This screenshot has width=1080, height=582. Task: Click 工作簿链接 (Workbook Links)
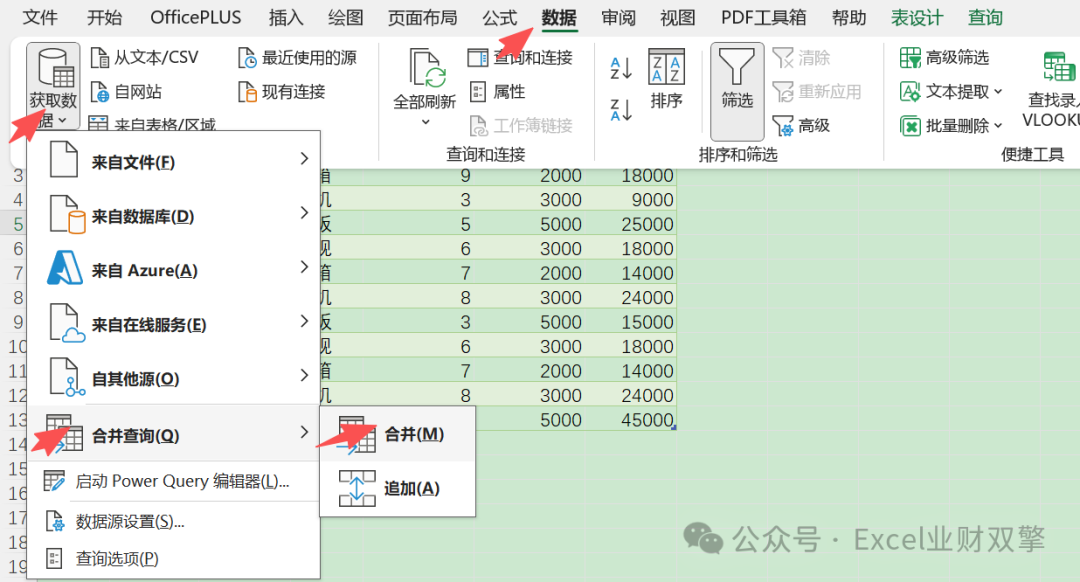(521, 125)
